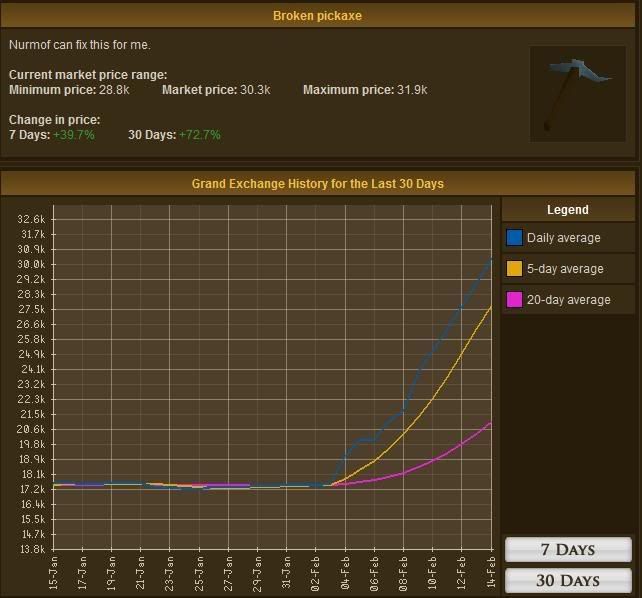Switch the graph to 7 Days
This screenshot has height=598, width=642.
coord(568,550)
